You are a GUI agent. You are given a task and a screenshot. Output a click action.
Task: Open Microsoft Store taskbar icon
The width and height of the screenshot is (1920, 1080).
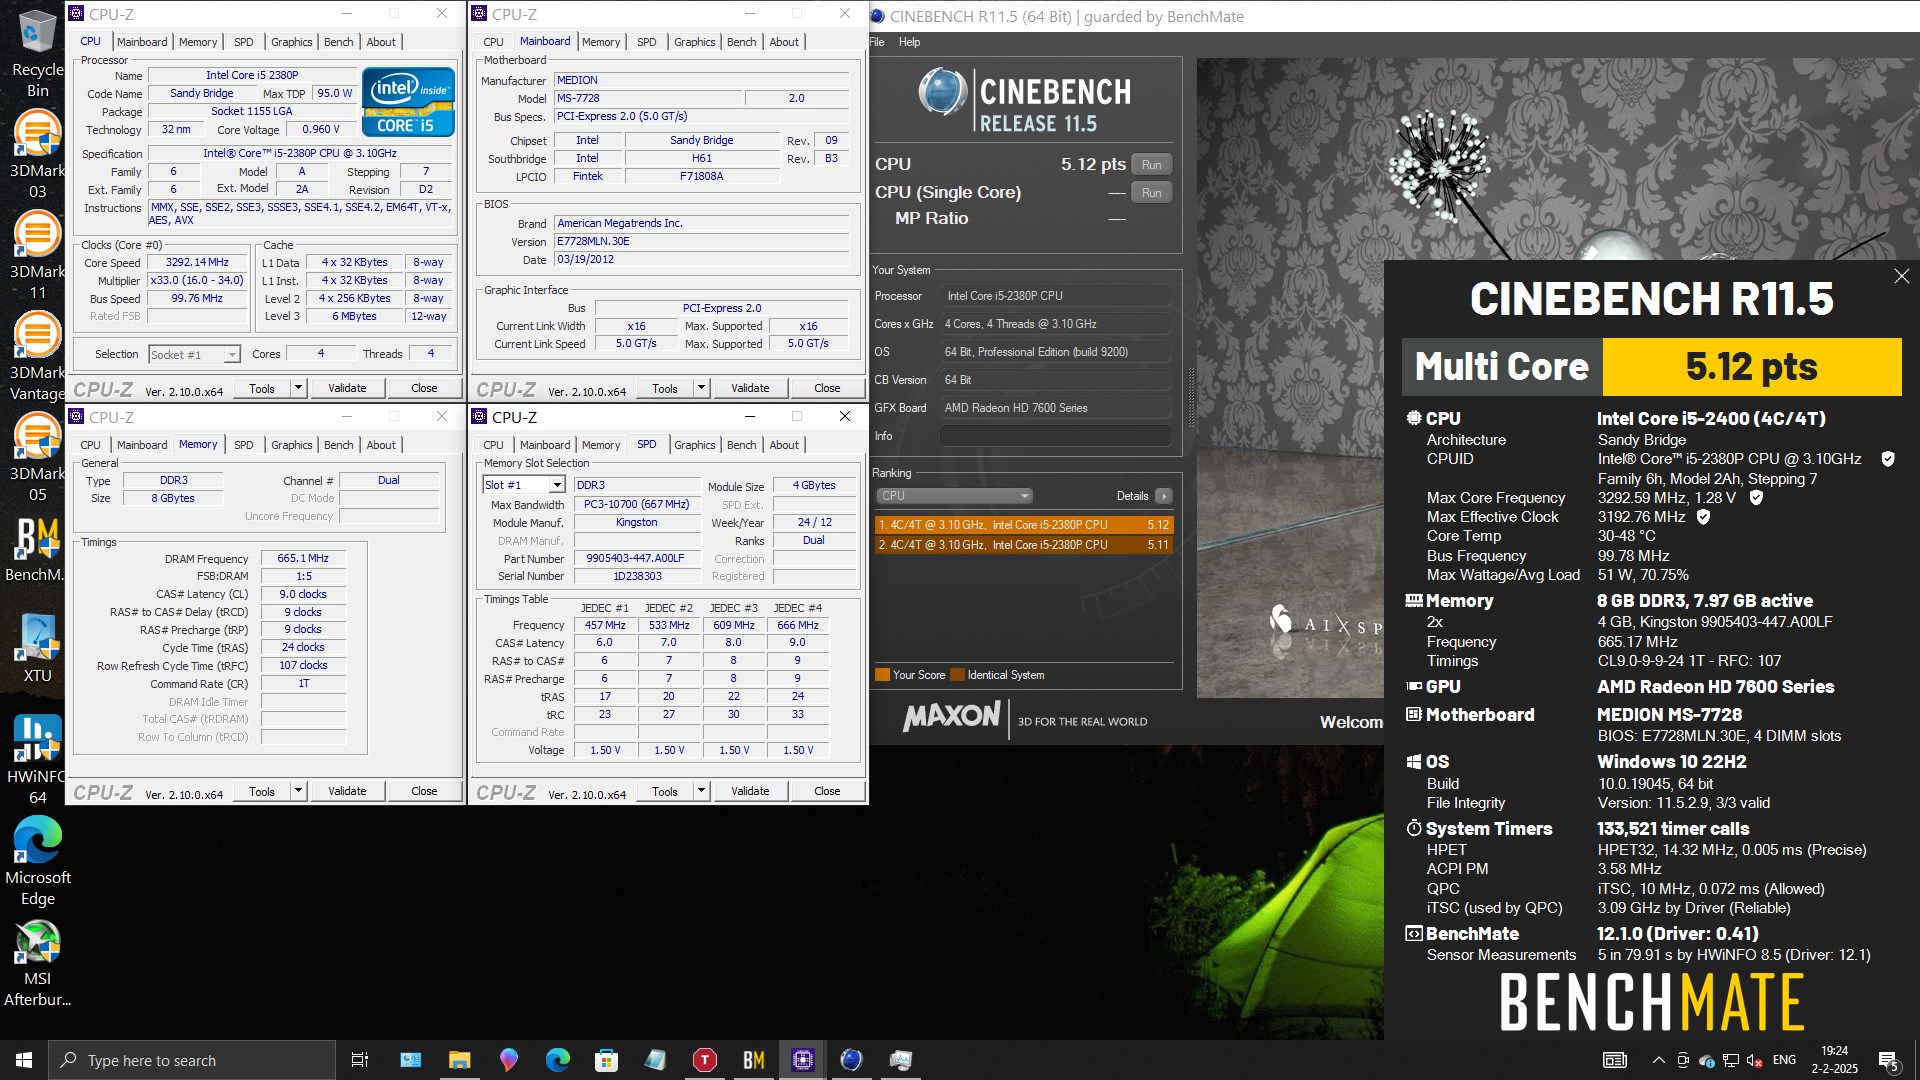pos(606,1060)
